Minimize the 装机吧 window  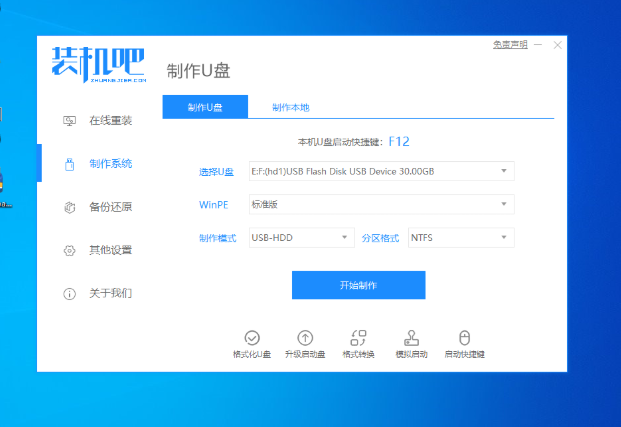coord(537,45)
